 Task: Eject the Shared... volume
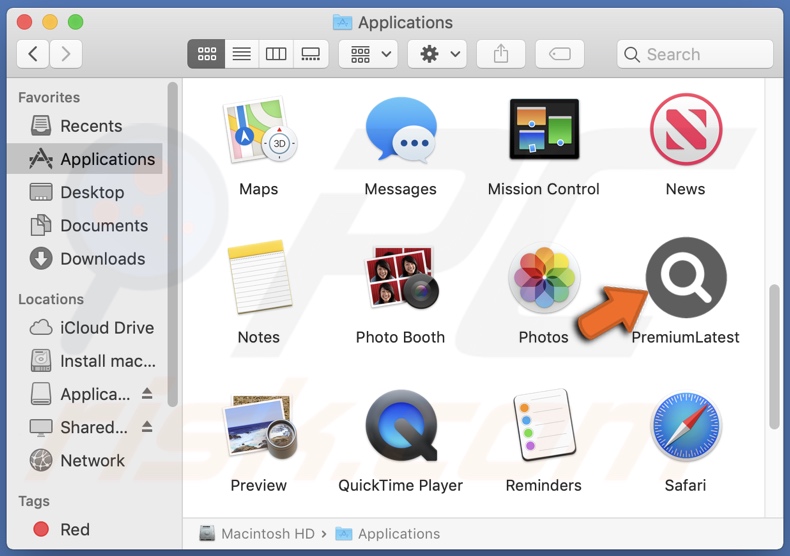(147, 427)
